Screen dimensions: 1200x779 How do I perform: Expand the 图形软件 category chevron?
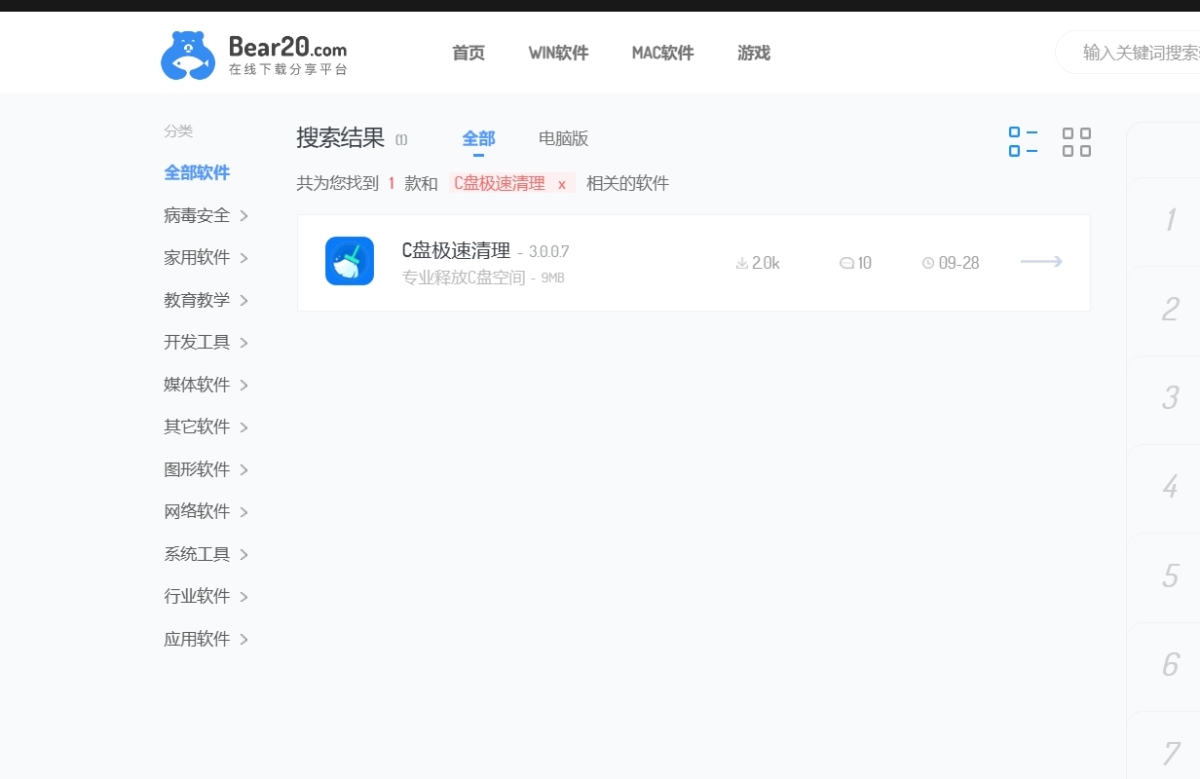pos(244,470)
